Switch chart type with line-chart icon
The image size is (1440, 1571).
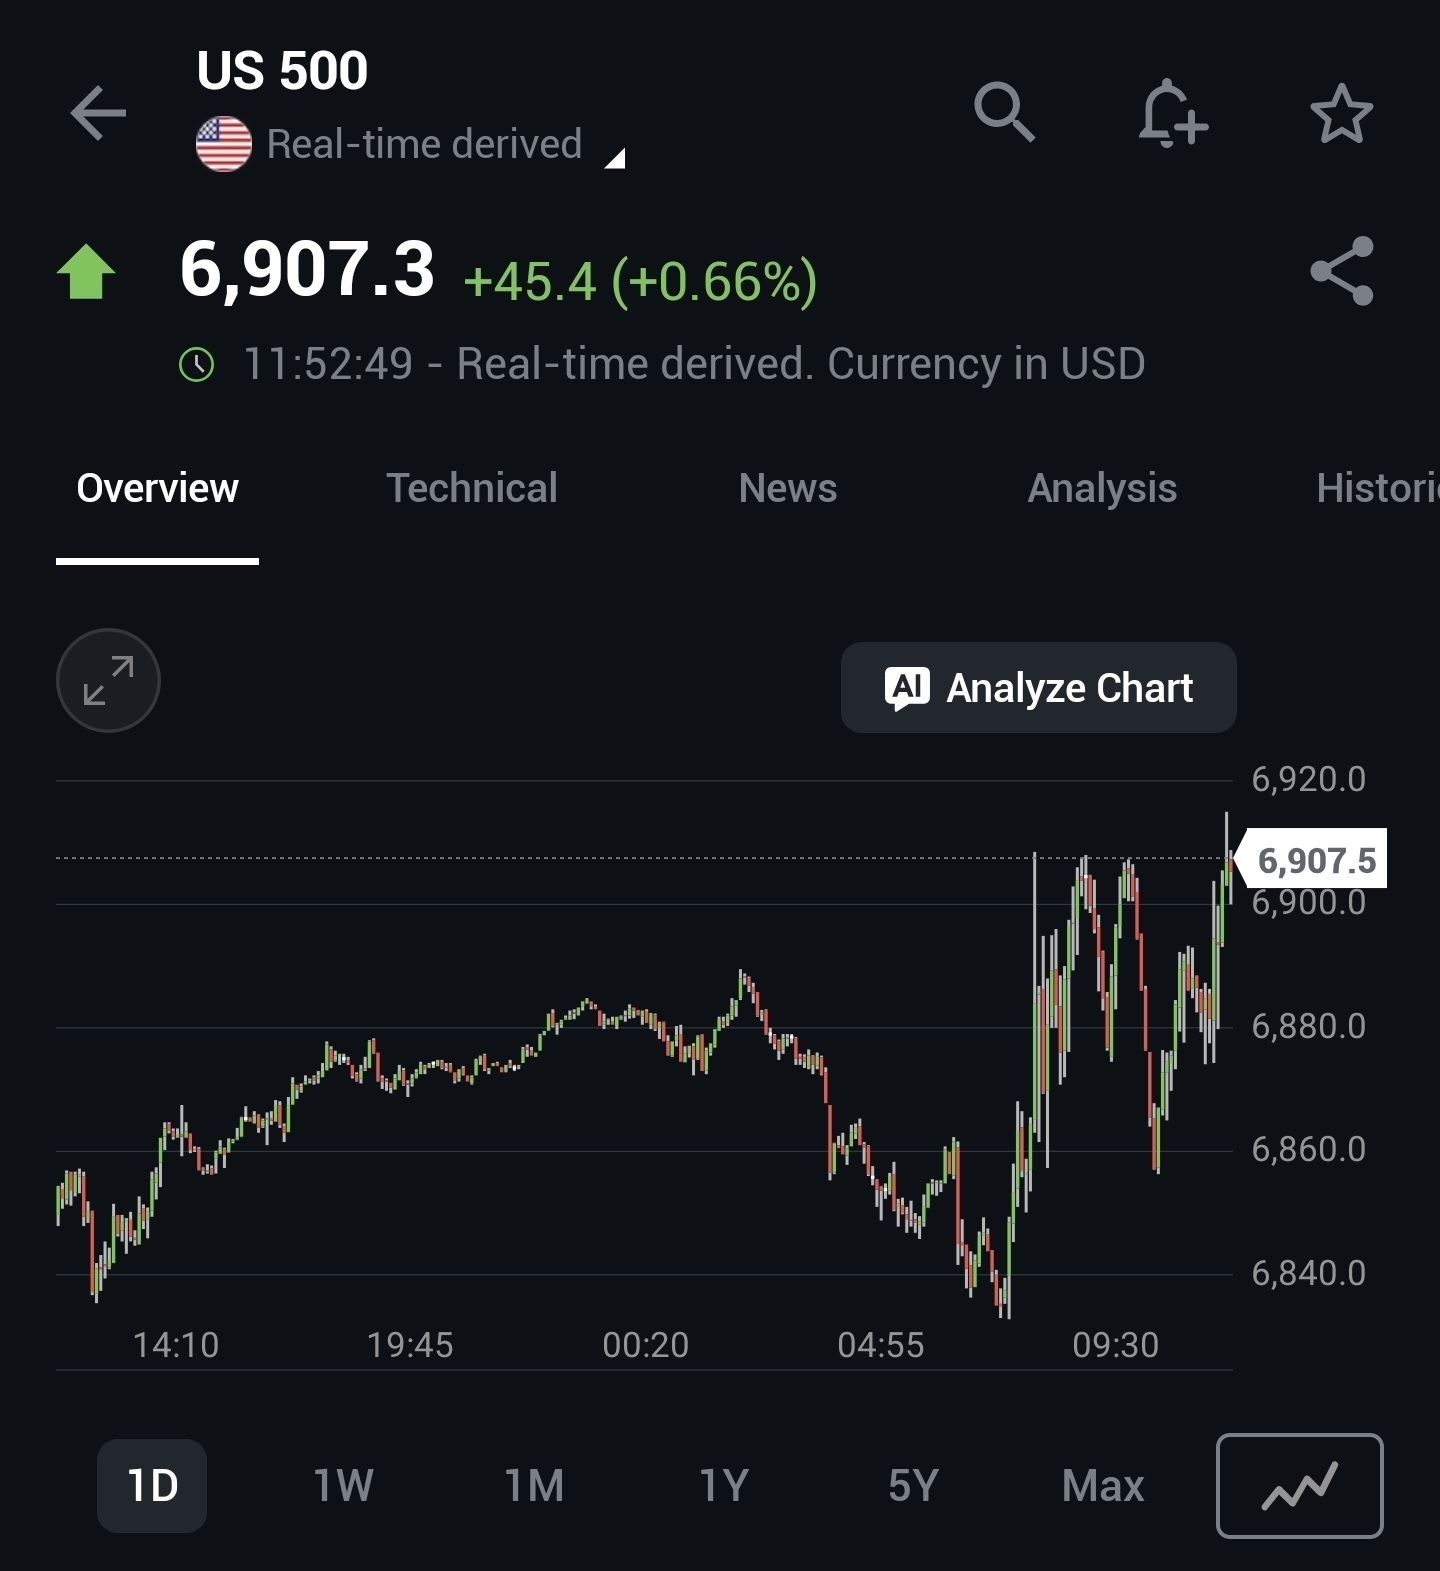point(1299,1486)
